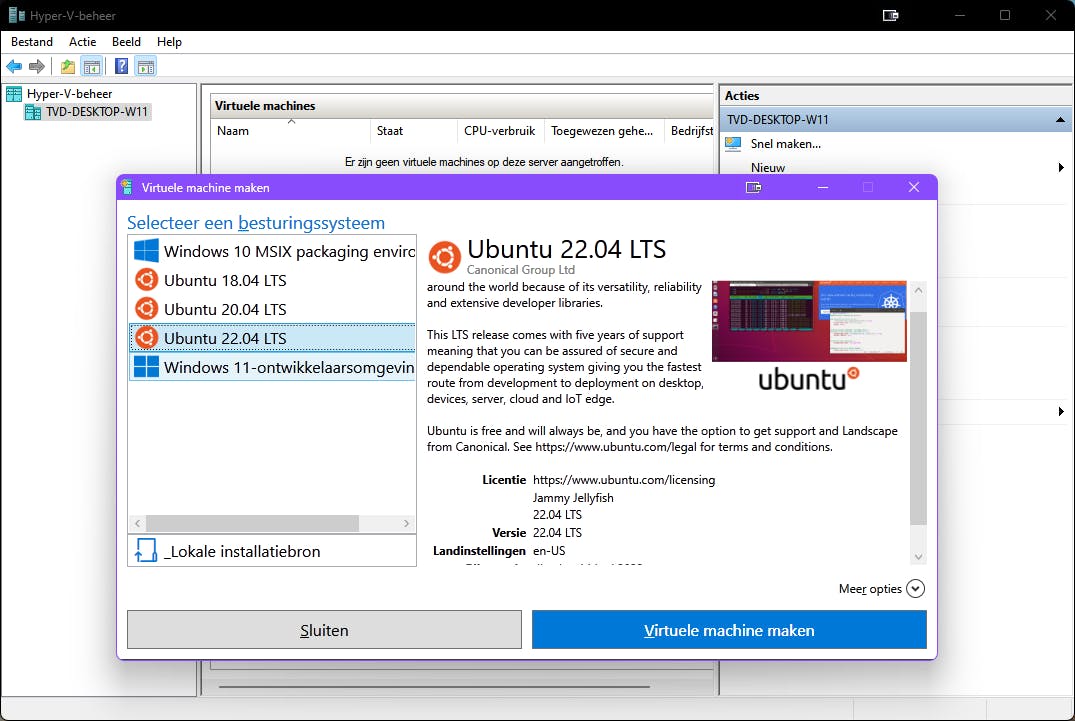Expand Meer opties chevron

(915, 589)
